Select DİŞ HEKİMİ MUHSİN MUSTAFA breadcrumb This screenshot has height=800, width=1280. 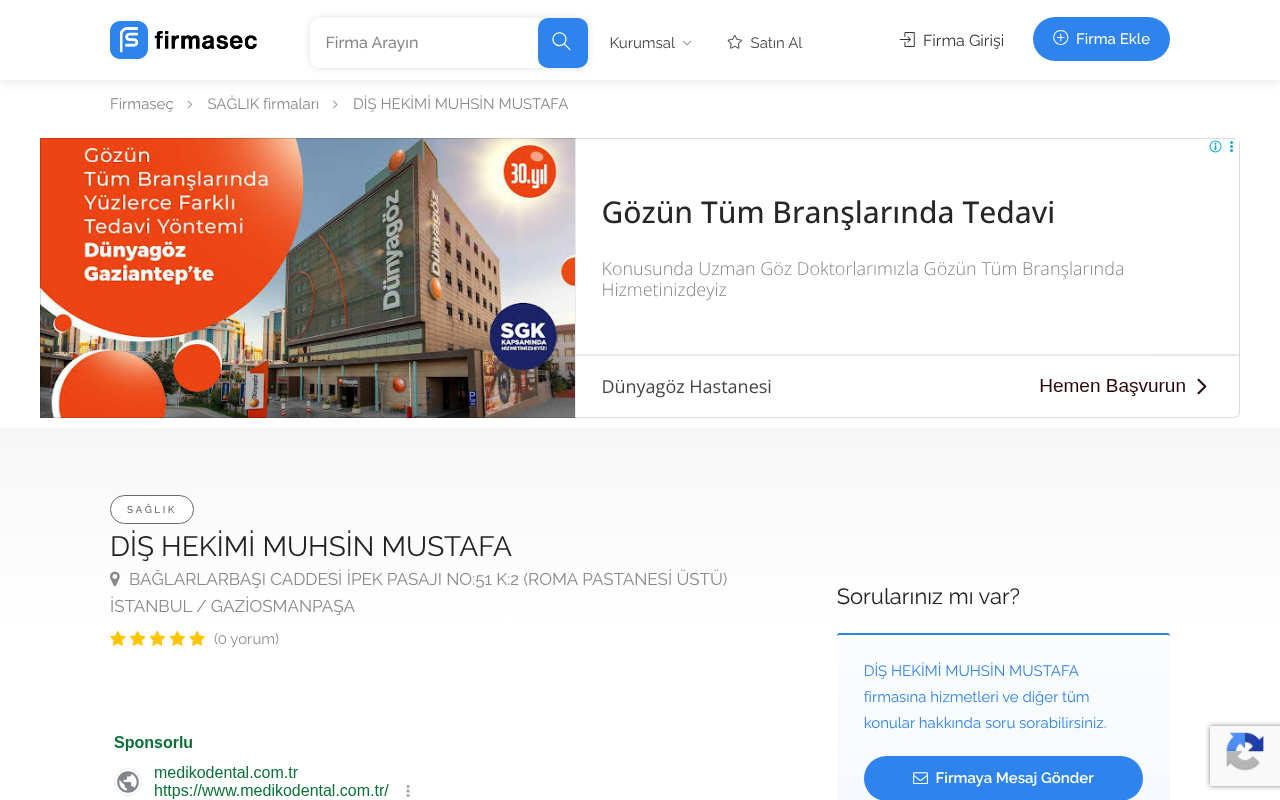coord(460,104)
